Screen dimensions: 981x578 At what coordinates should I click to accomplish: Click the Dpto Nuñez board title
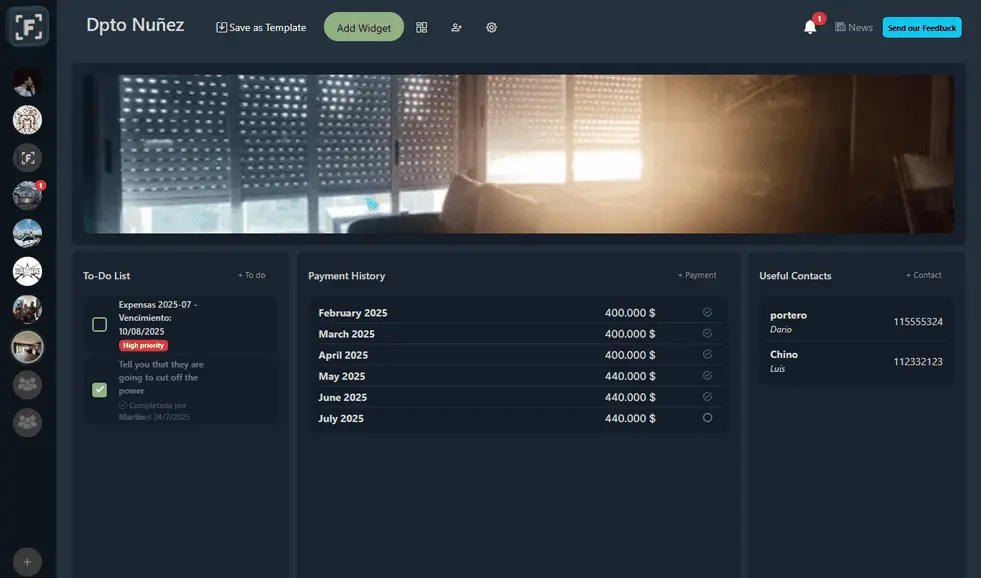pyautogui.click(x=135, y=25)
